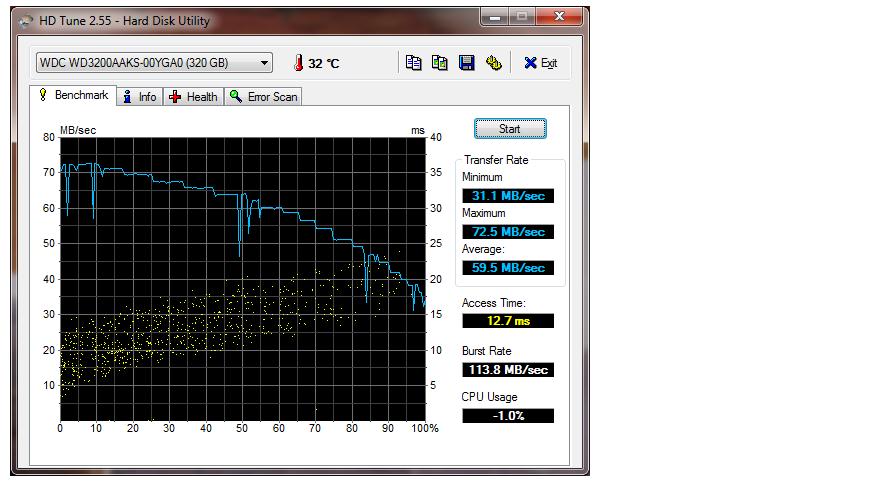
Task: Click the CPU Usage -1.0% readout
Action: click(x=507, y=415)
